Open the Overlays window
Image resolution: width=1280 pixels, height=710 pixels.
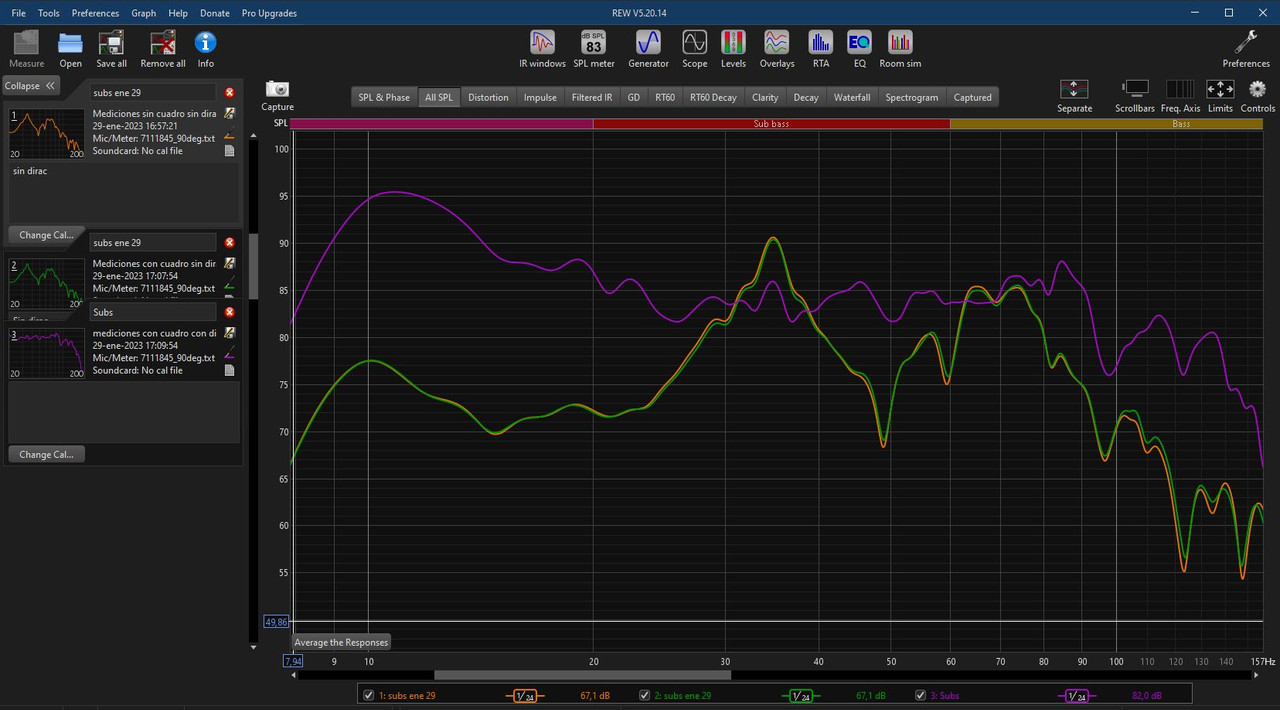(777, 49)
